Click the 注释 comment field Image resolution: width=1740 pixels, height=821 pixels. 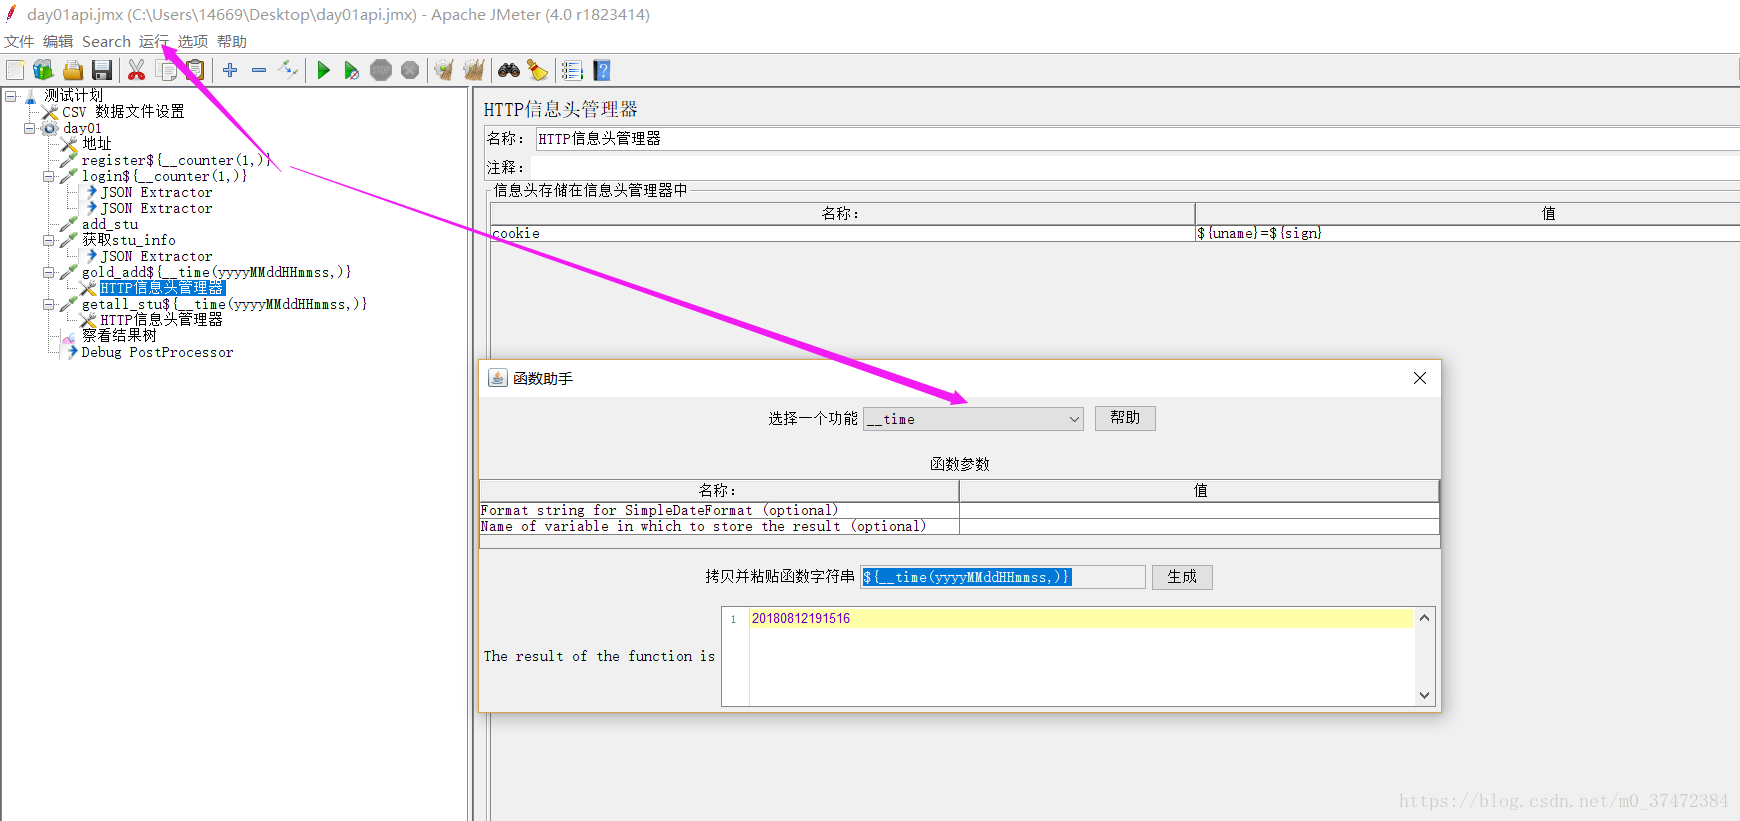(x=1137, y=167)
